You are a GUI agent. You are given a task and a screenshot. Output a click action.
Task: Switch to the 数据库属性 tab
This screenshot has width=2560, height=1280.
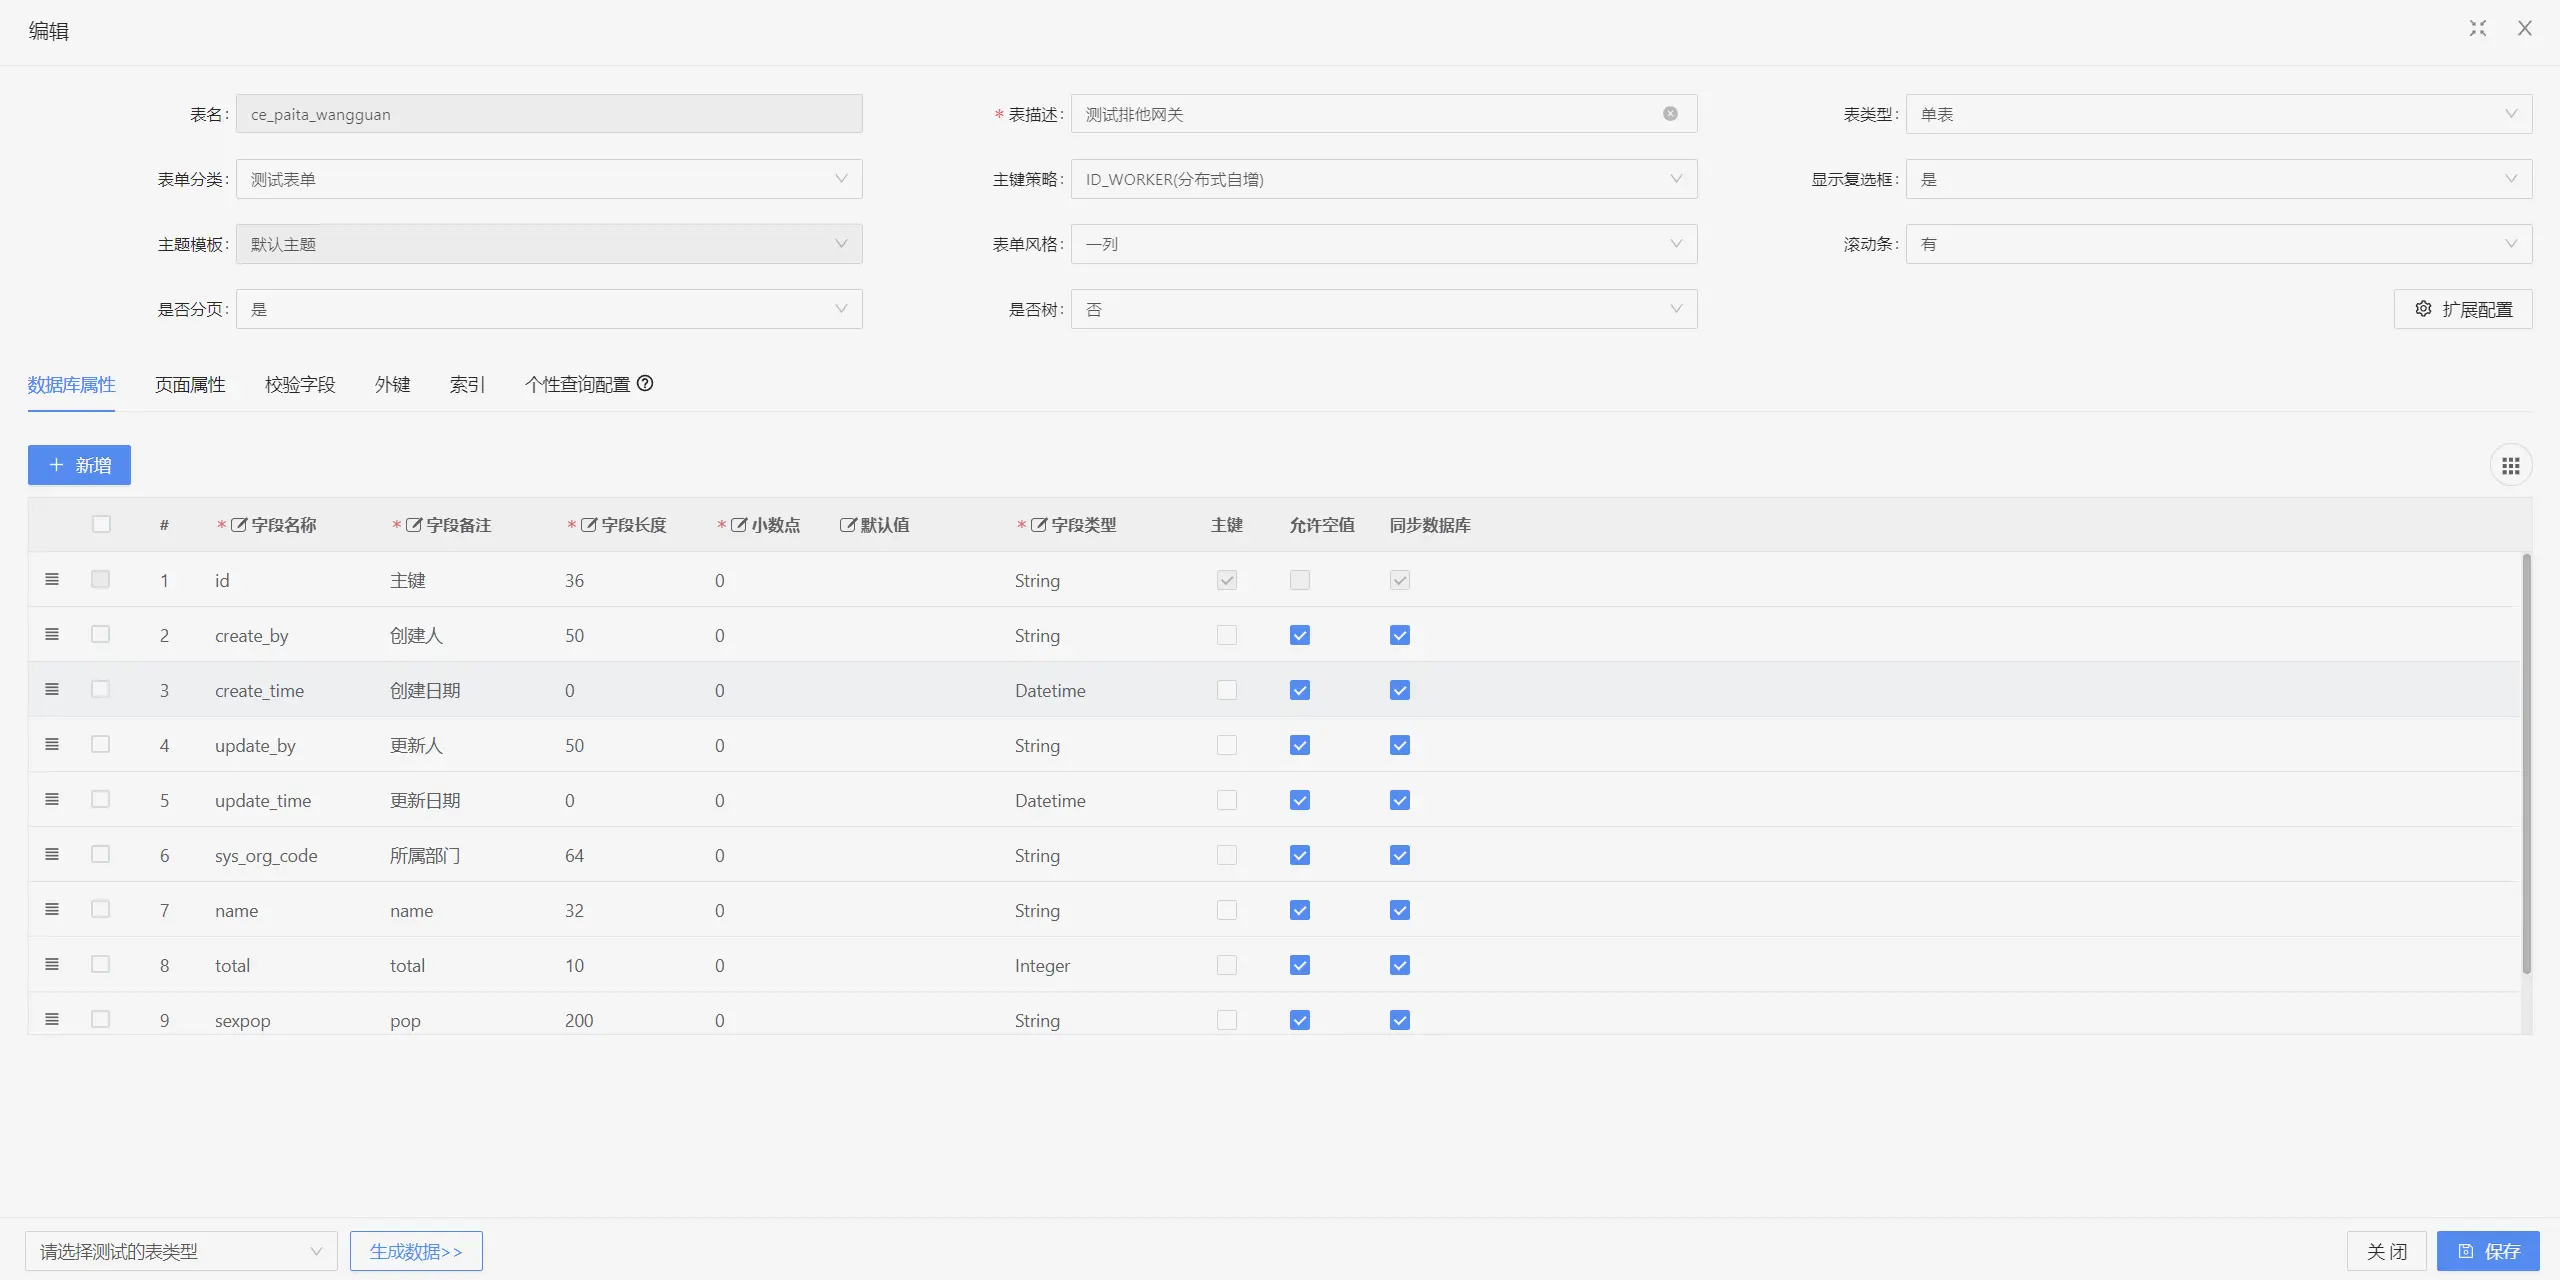71,385
